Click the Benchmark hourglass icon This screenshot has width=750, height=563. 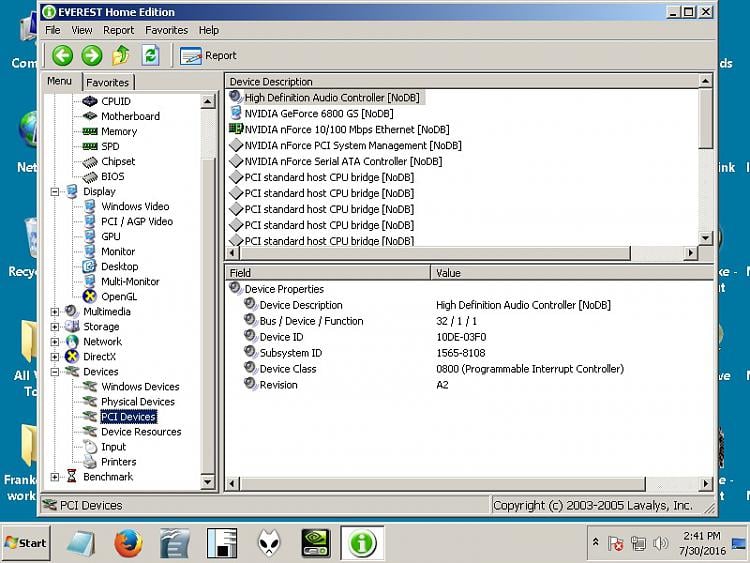(72, 476)
